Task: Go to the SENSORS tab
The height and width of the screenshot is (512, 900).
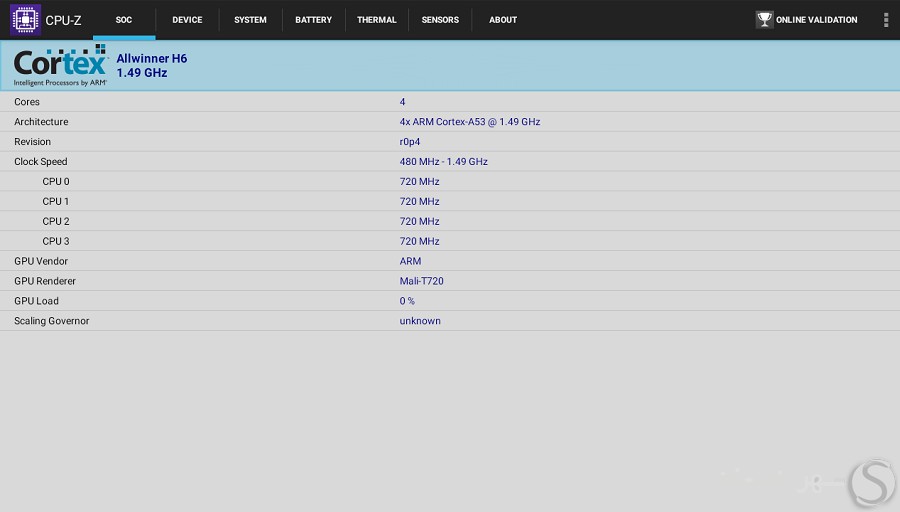Action: [440, 20]
